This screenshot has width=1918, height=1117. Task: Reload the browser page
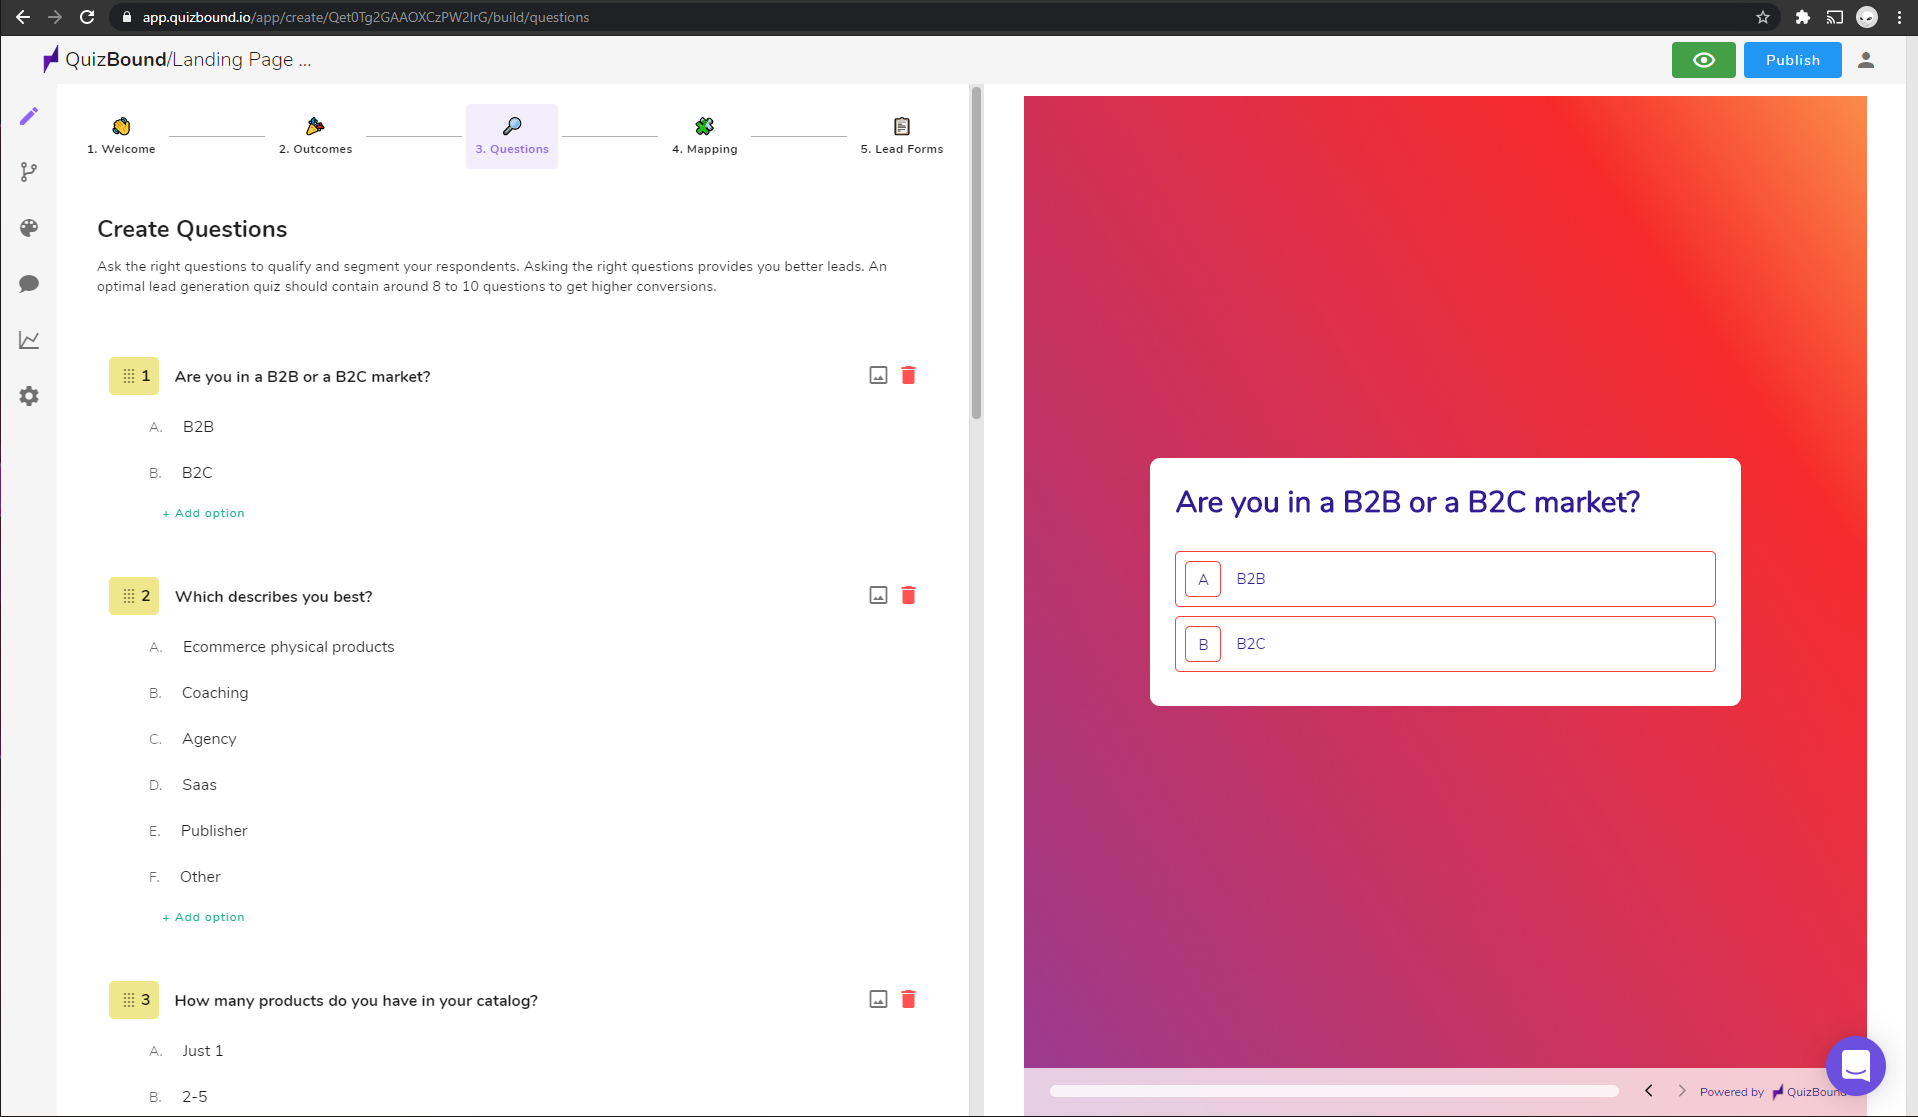click(87, 17)
